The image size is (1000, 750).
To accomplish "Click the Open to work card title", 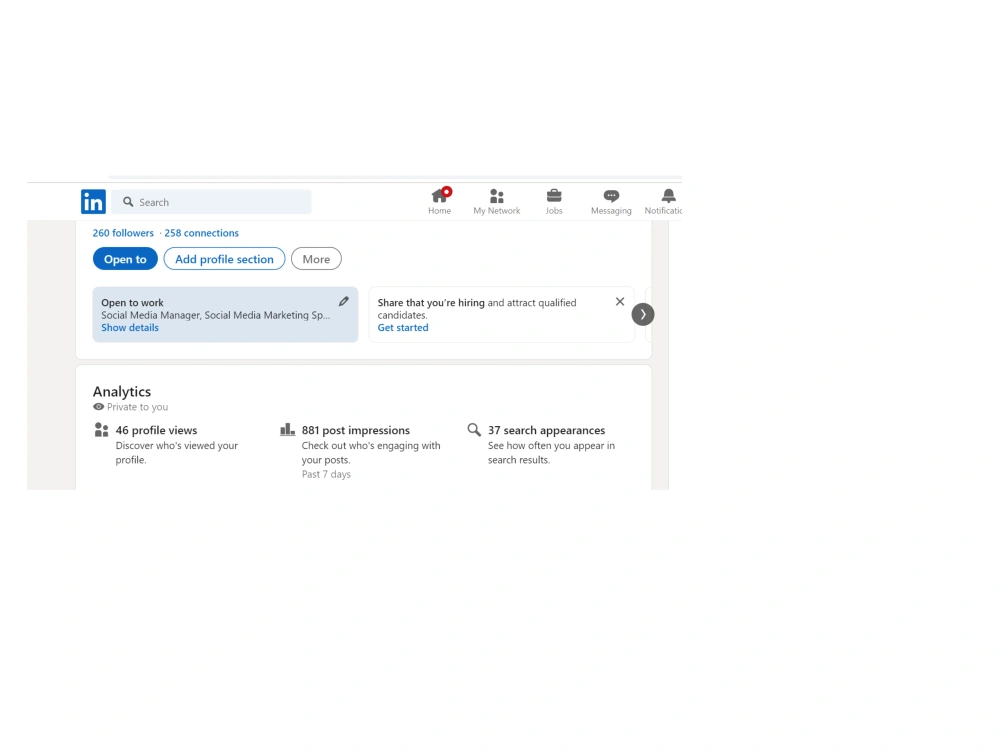I will (x=132, y=302).
